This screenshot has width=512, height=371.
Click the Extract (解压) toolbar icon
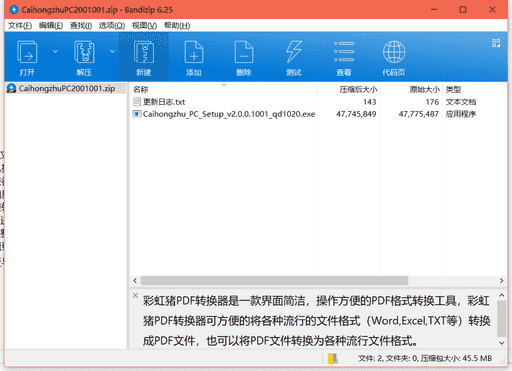[84, 52]
